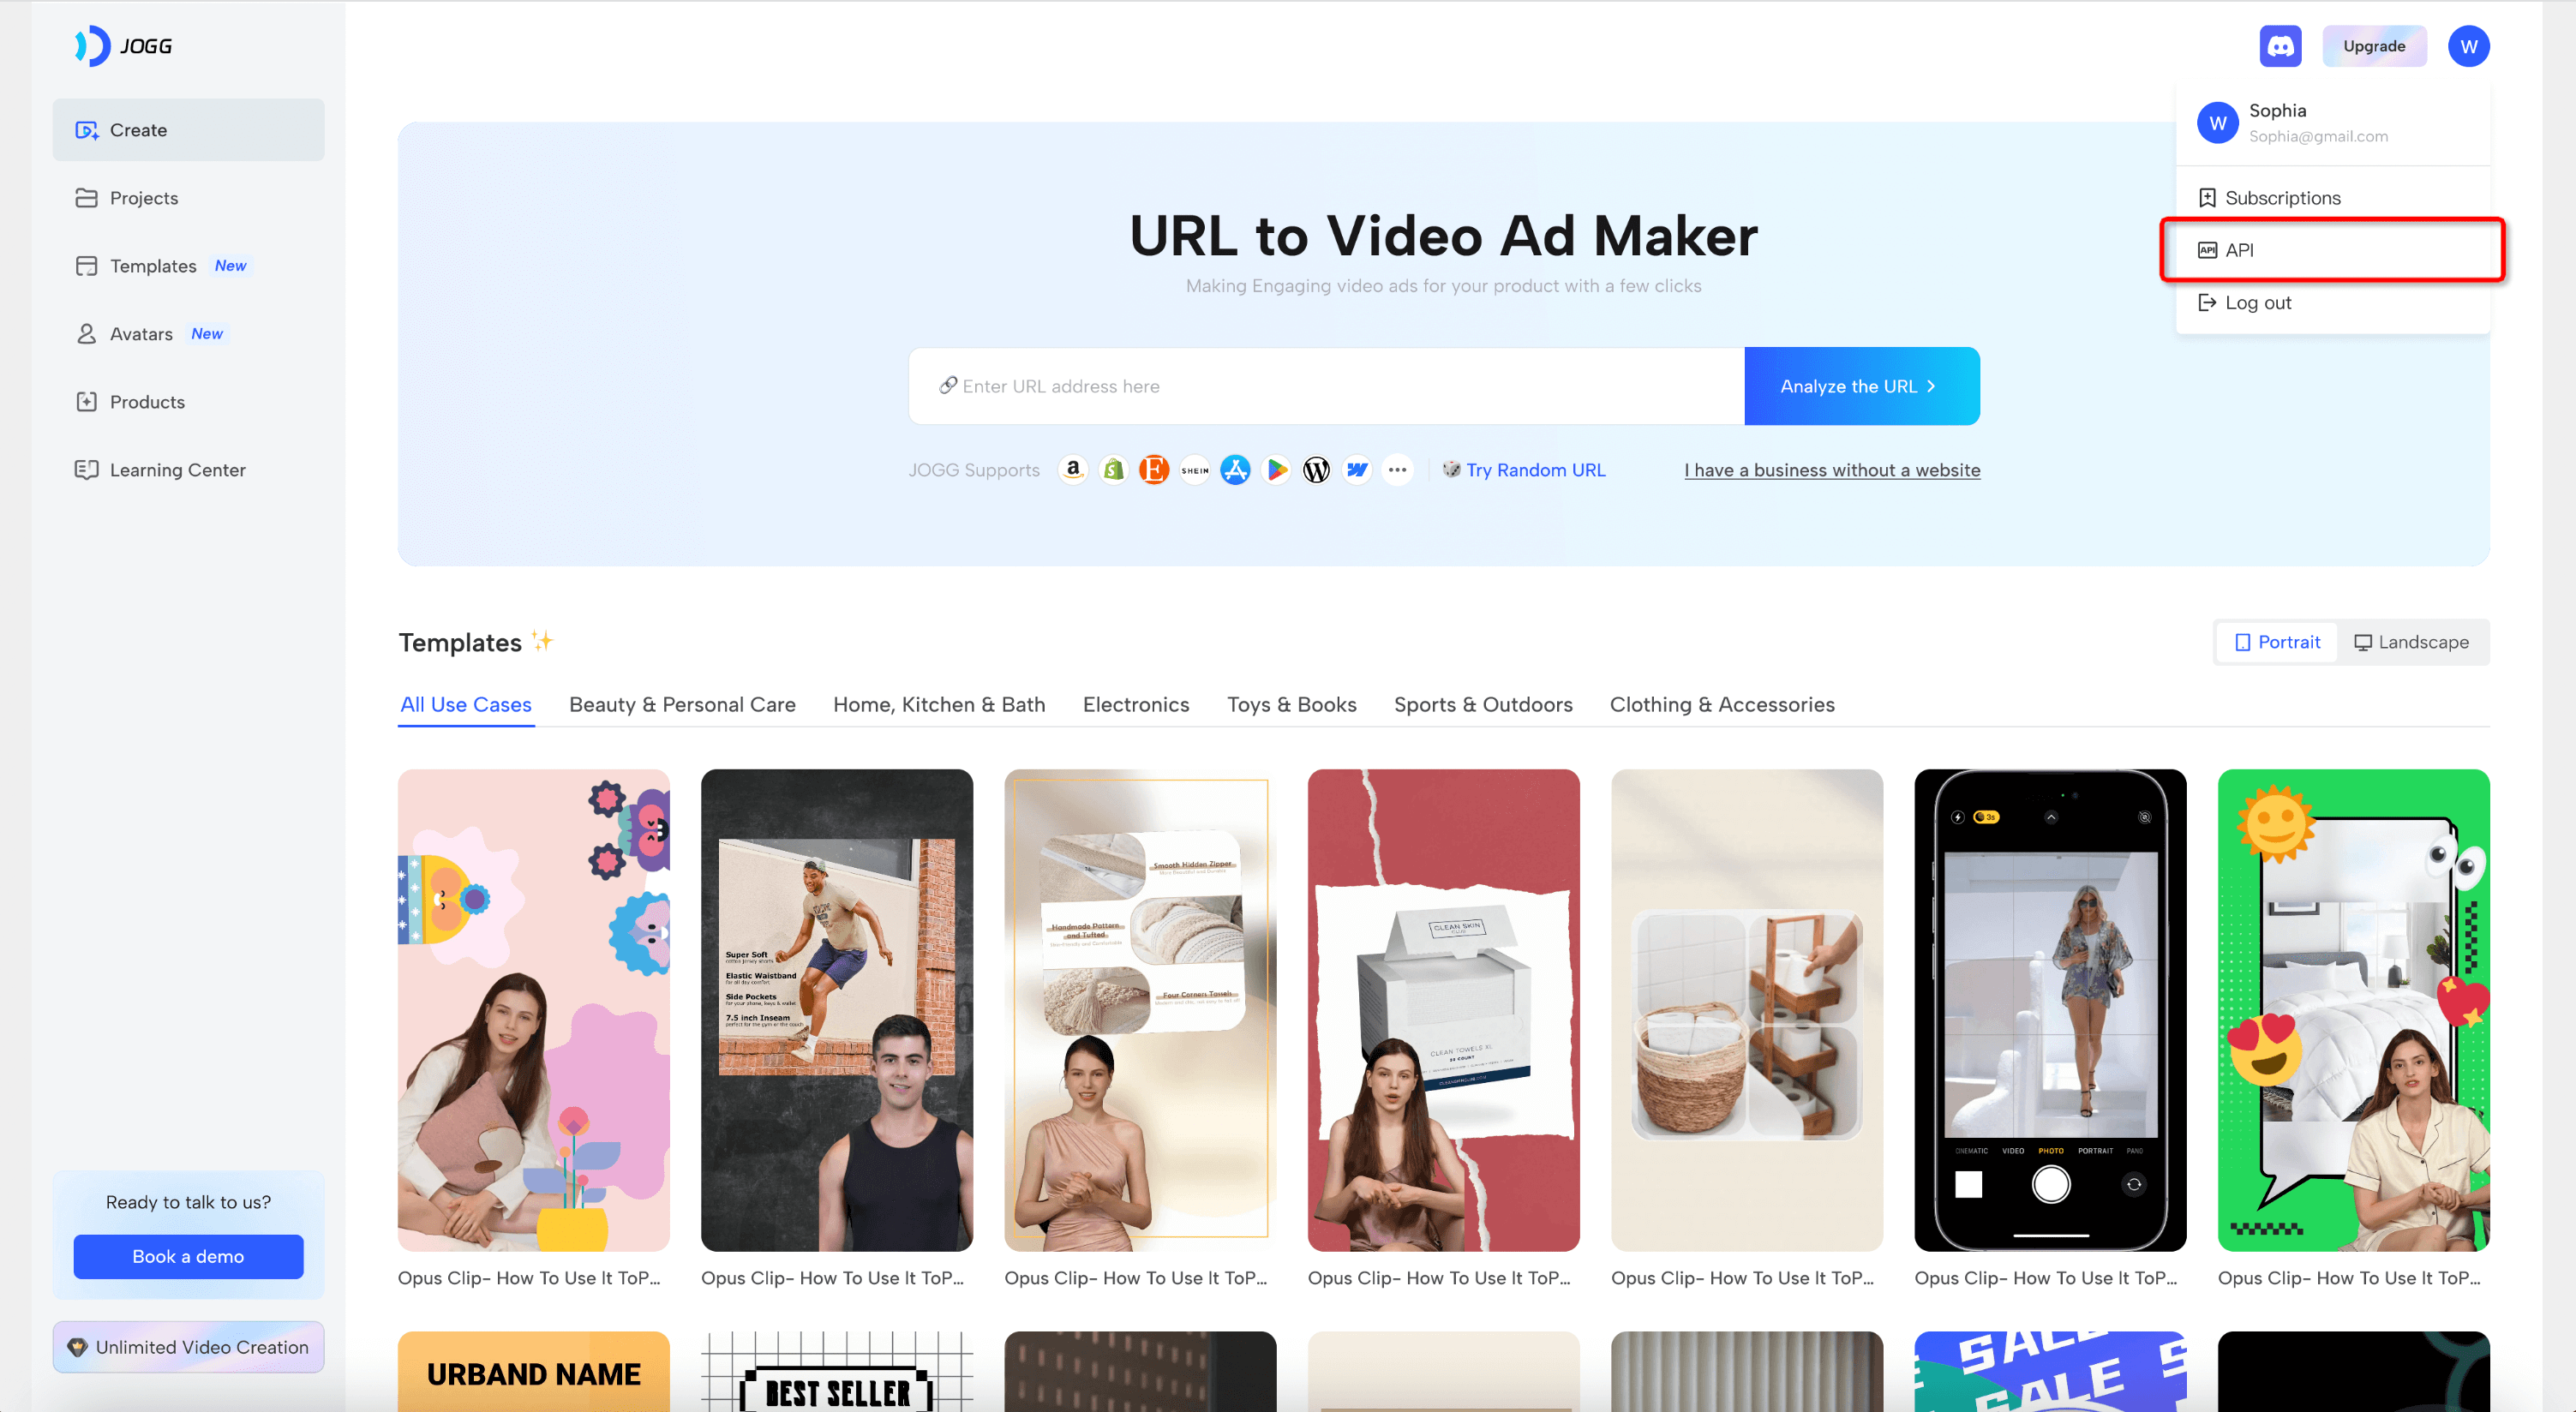Click the App Store supported platform icon

1235,469
